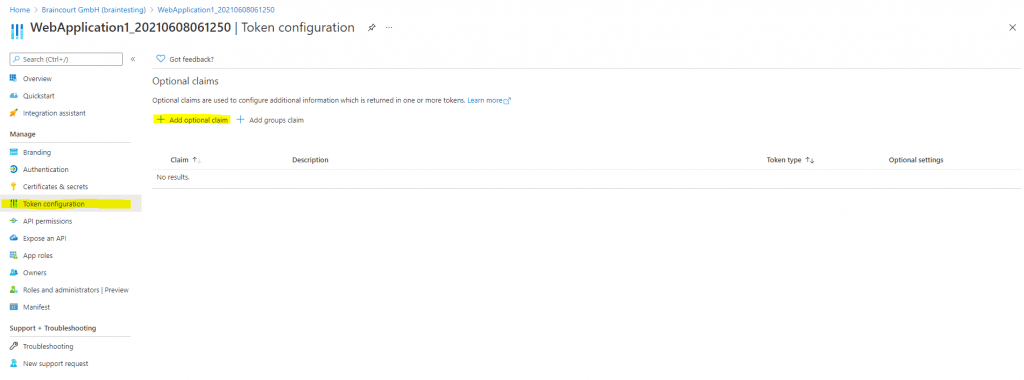
Task: Pin the Token configuration page
Action: 372,28
